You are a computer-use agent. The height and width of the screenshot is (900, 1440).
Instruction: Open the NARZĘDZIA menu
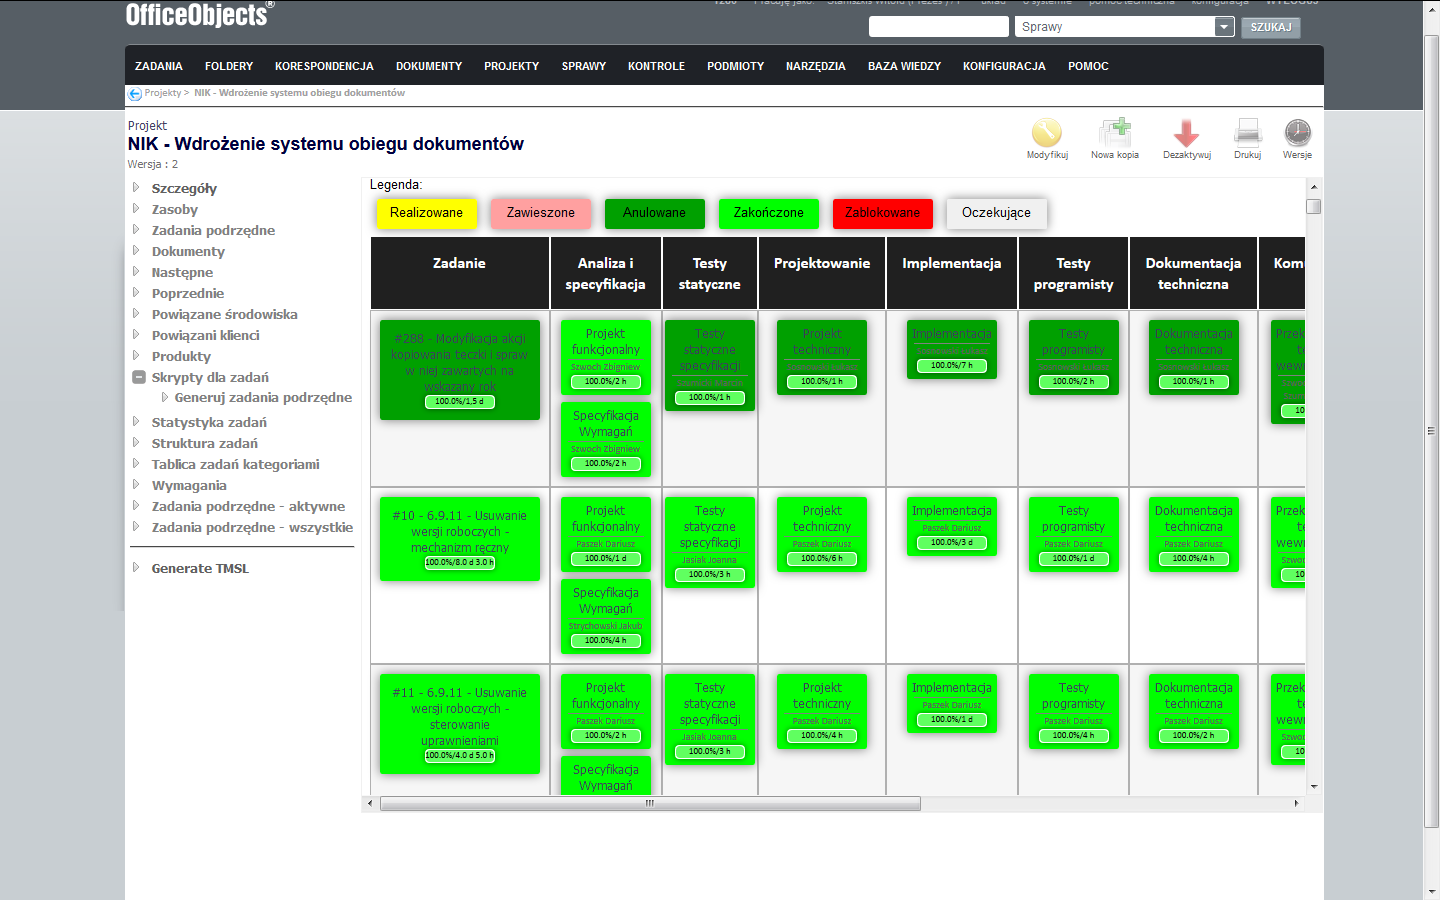816,66
